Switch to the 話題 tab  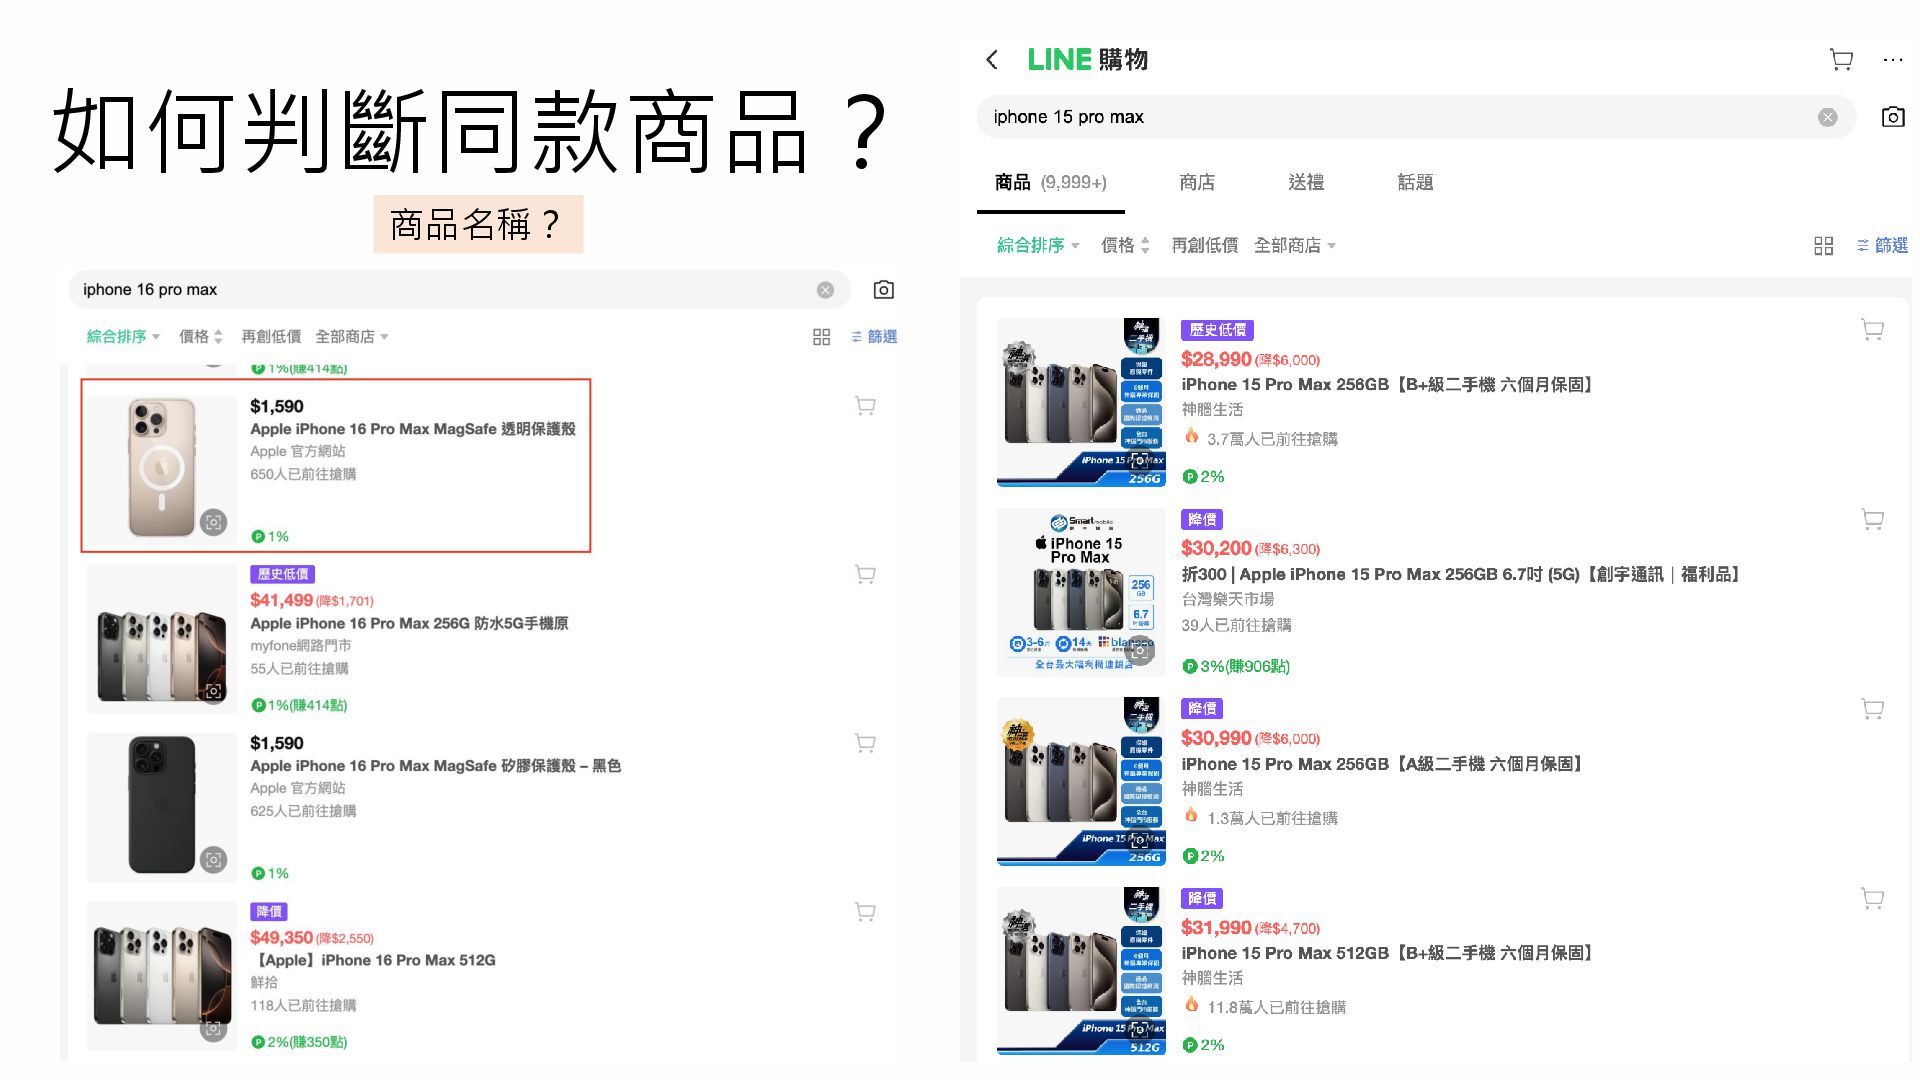(x=1415, y=182)
